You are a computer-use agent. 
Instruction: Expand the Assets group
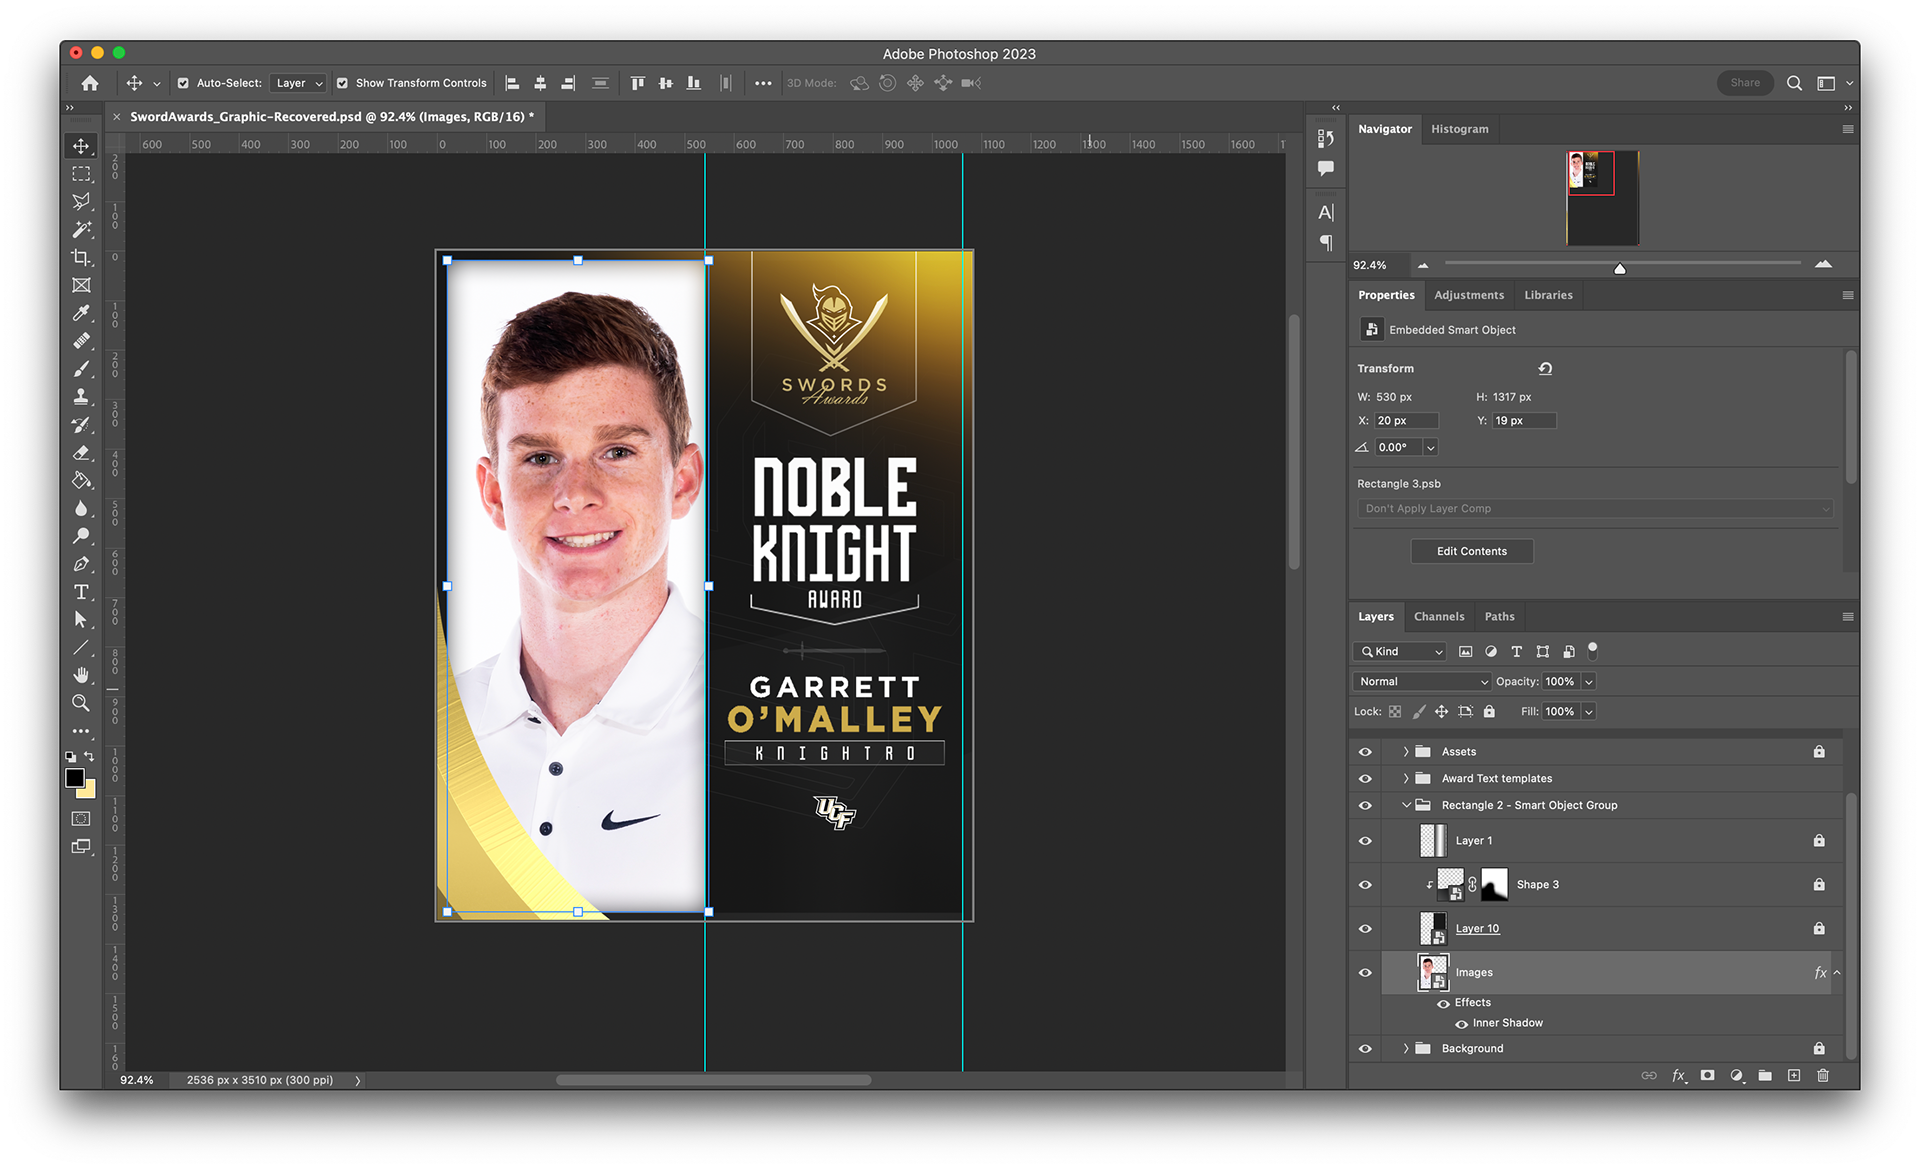coord(1405,751)
